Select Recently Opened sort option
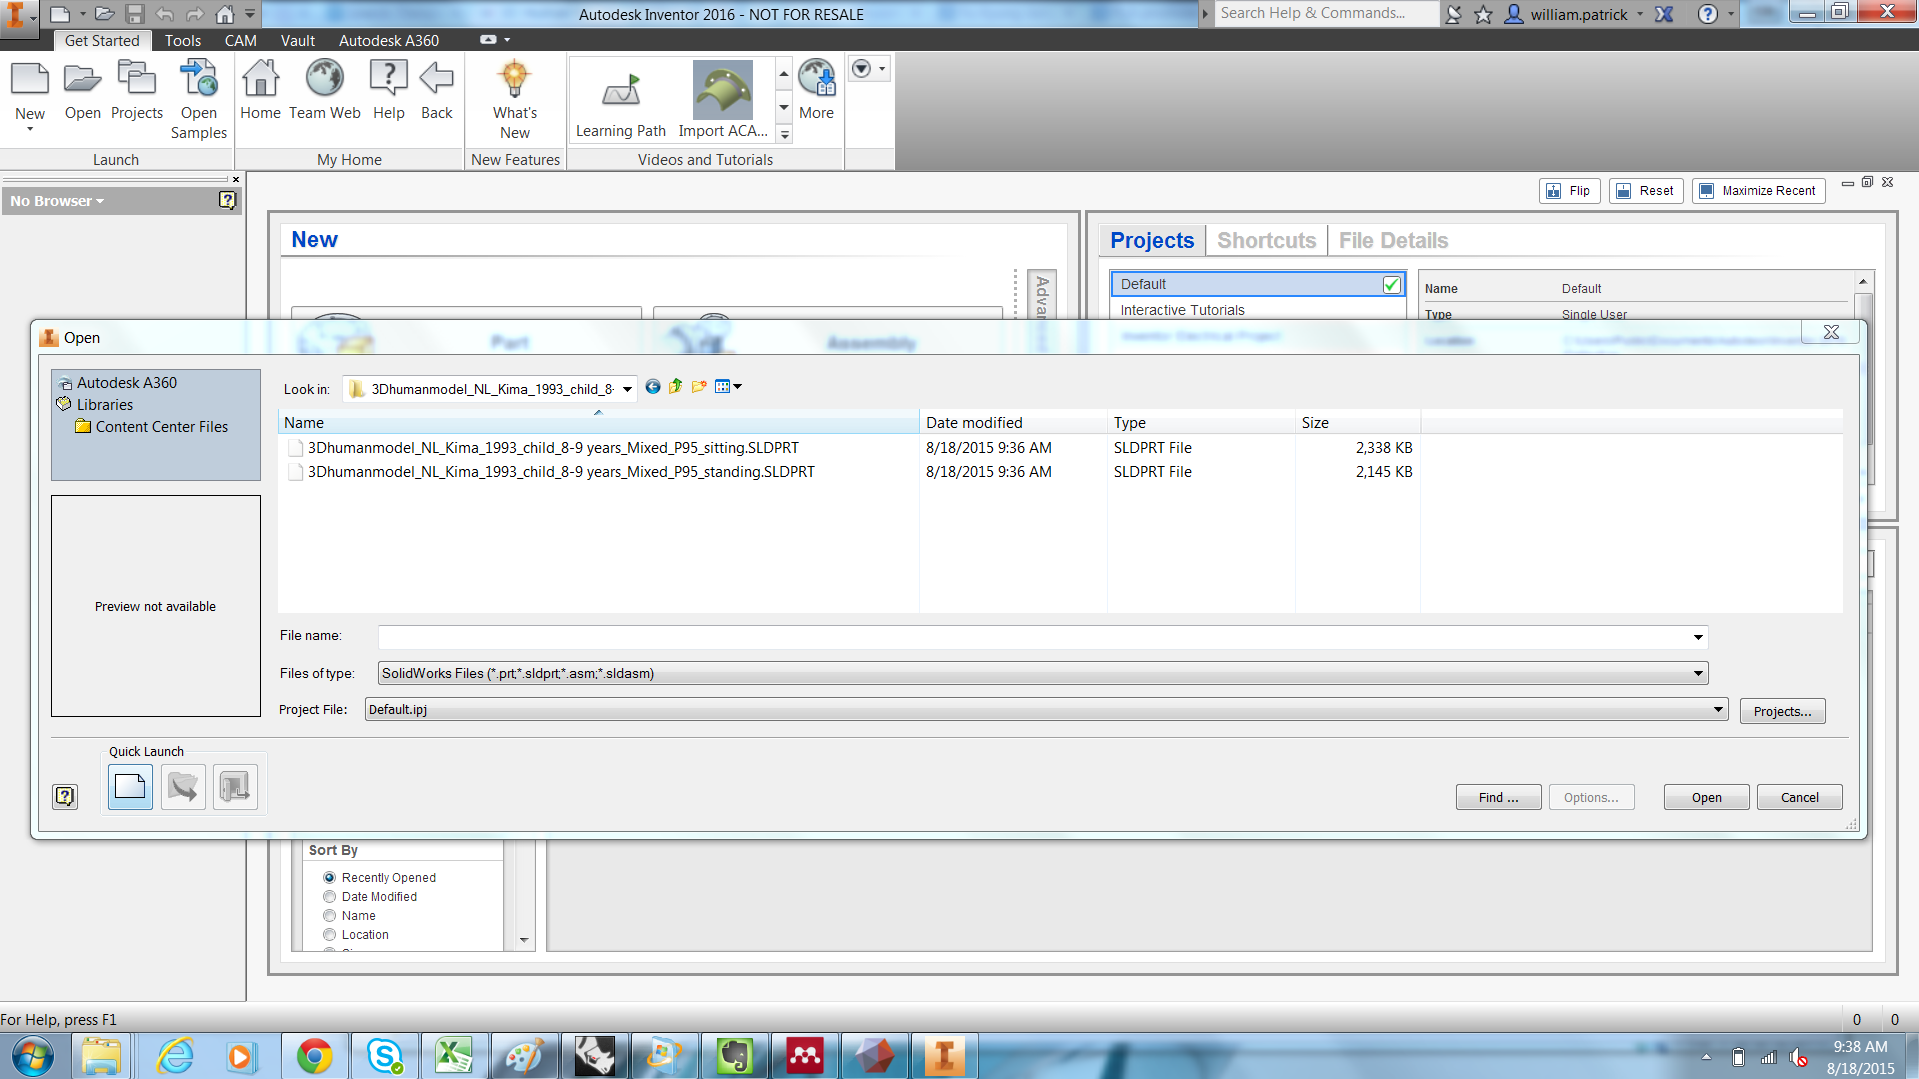1919x1079 pixels. 329,877
